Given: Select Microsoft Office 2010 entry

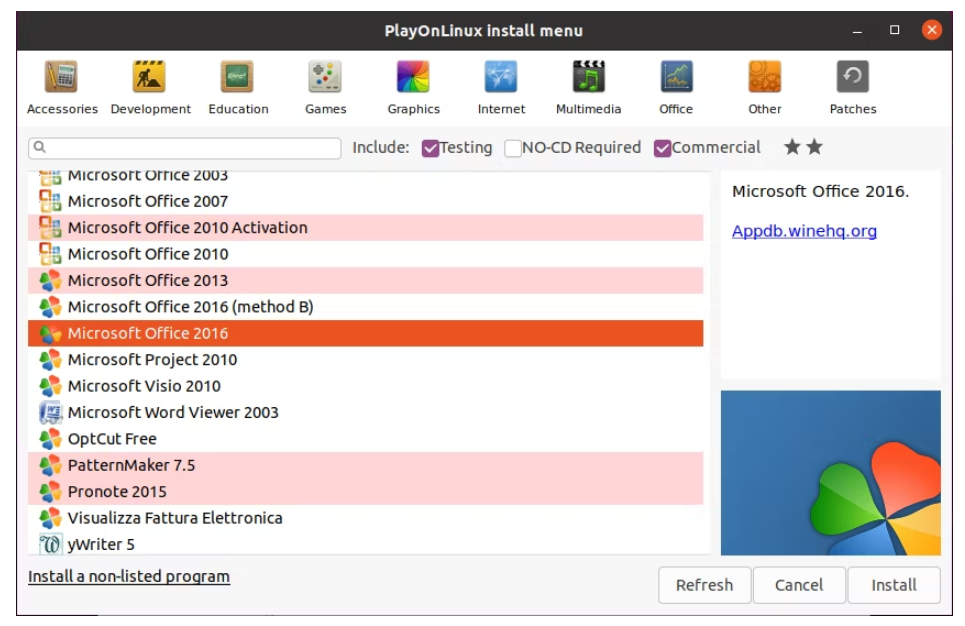Looking at the screenshot, I should 366,254.
